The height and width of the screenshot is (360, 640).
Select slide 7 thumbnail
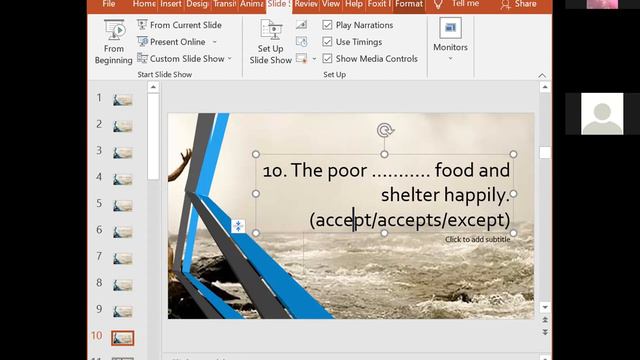(x=123, y=259)
